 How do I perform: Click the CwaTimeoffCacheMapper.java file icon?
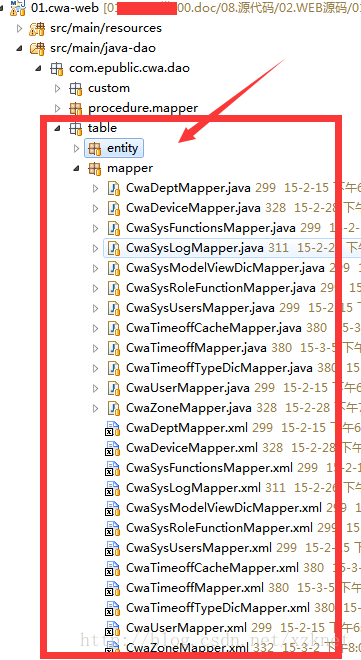coord(114,328)
